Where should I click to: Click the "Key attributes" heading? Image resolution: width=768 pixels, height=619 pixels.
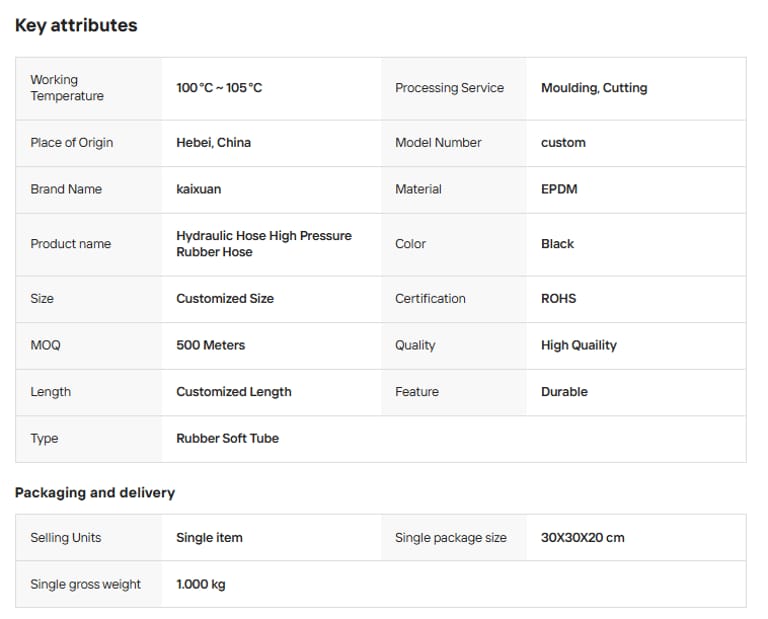coord(76,26)
